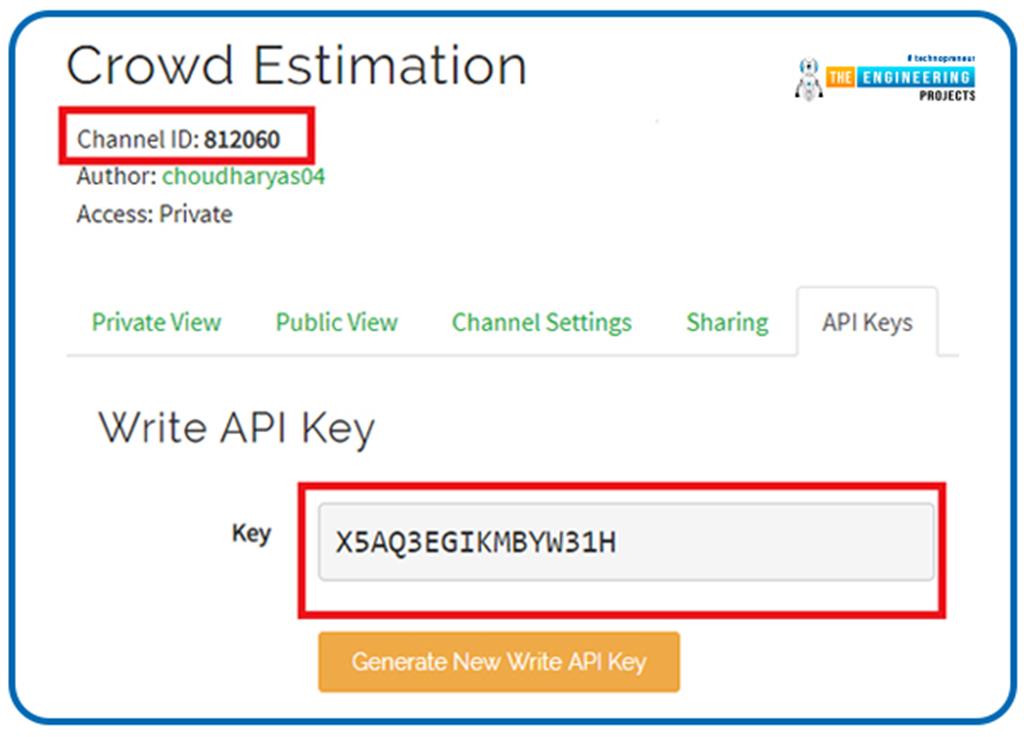The image size is (1024, 737).
Task: Click the Key field label
Action: tap(251, 533)
